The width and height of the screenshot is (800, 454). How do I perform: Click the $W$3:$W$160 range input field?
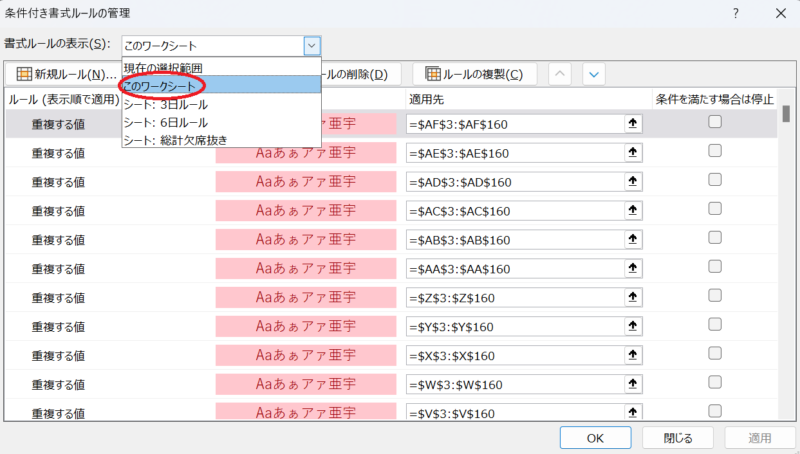[515, 385]
